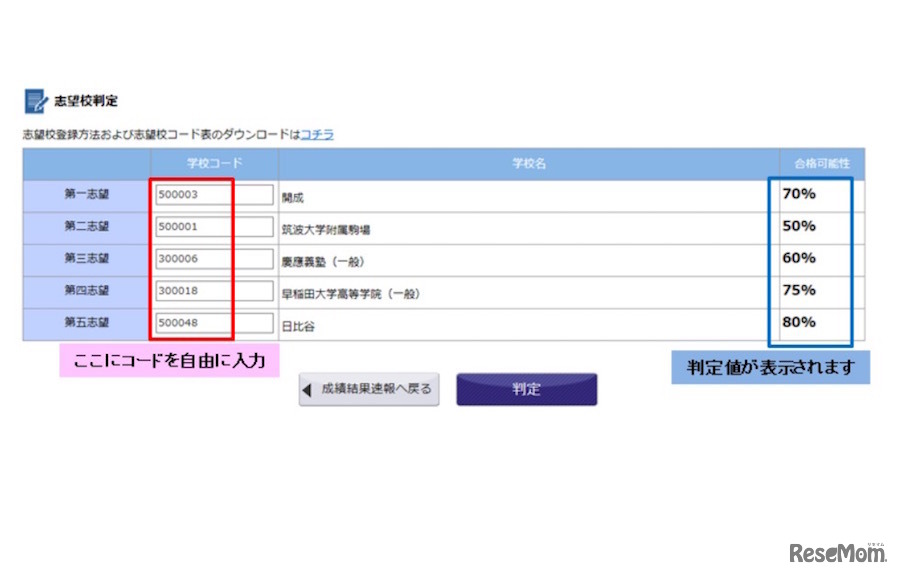Viewport: 900px width, 576px height.
Task: Select the 学校名 column header
Action: click(529, 164)
